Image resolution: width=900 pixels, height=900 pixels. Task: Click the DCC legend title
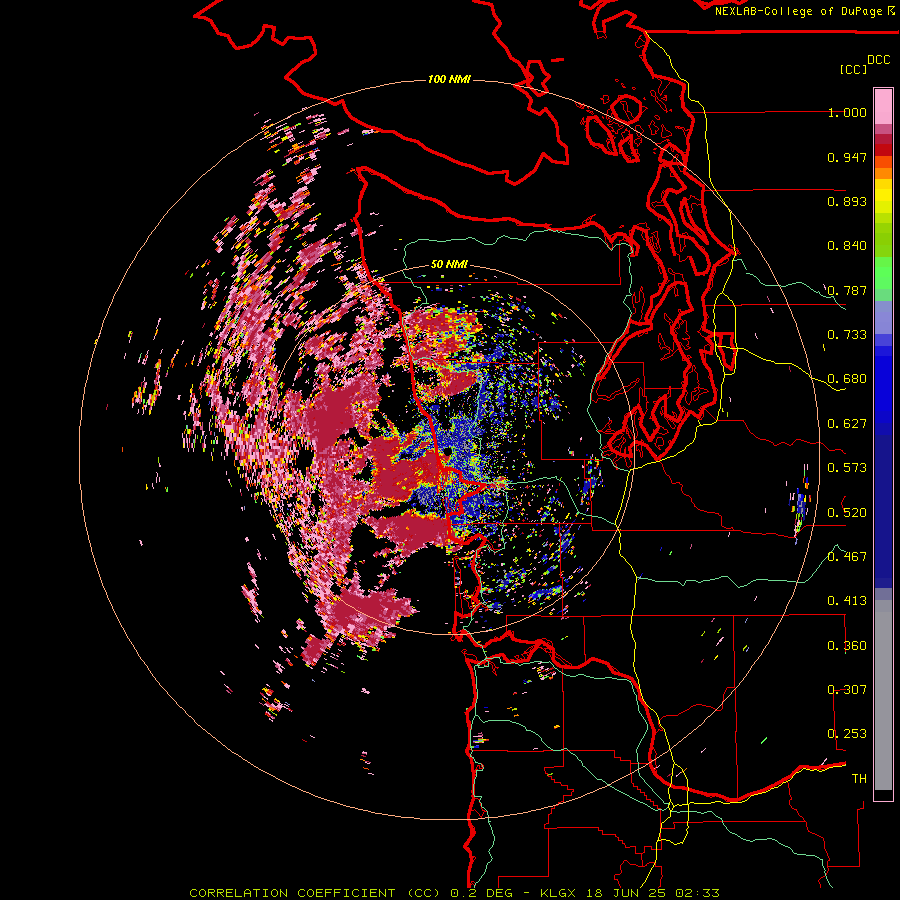click(x=879, y=60)
